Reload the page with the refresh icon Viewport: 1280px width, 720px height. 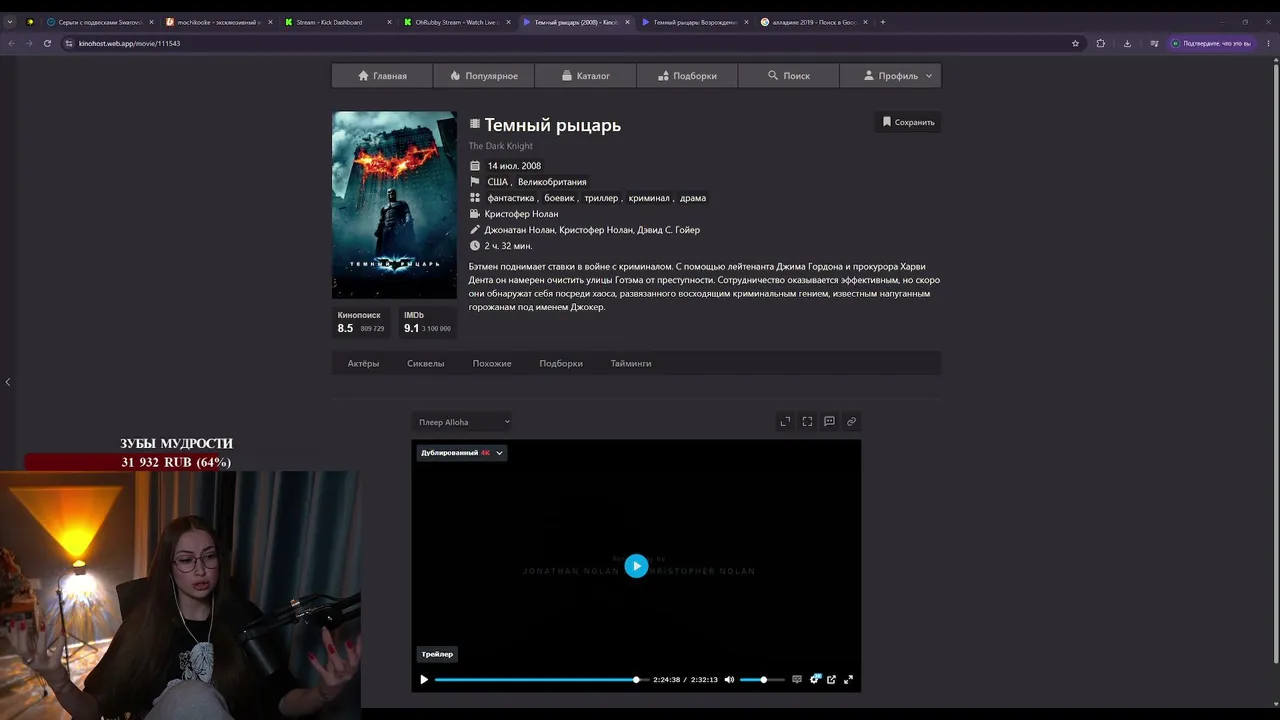47,43
